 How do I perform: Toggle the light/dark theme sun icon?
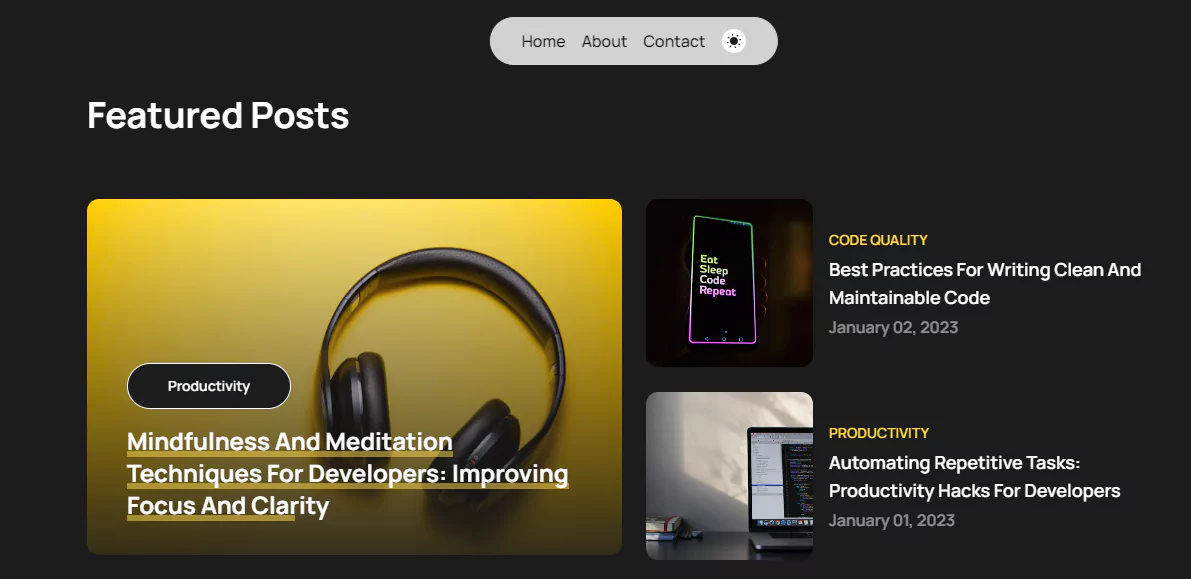coord(733,41)
